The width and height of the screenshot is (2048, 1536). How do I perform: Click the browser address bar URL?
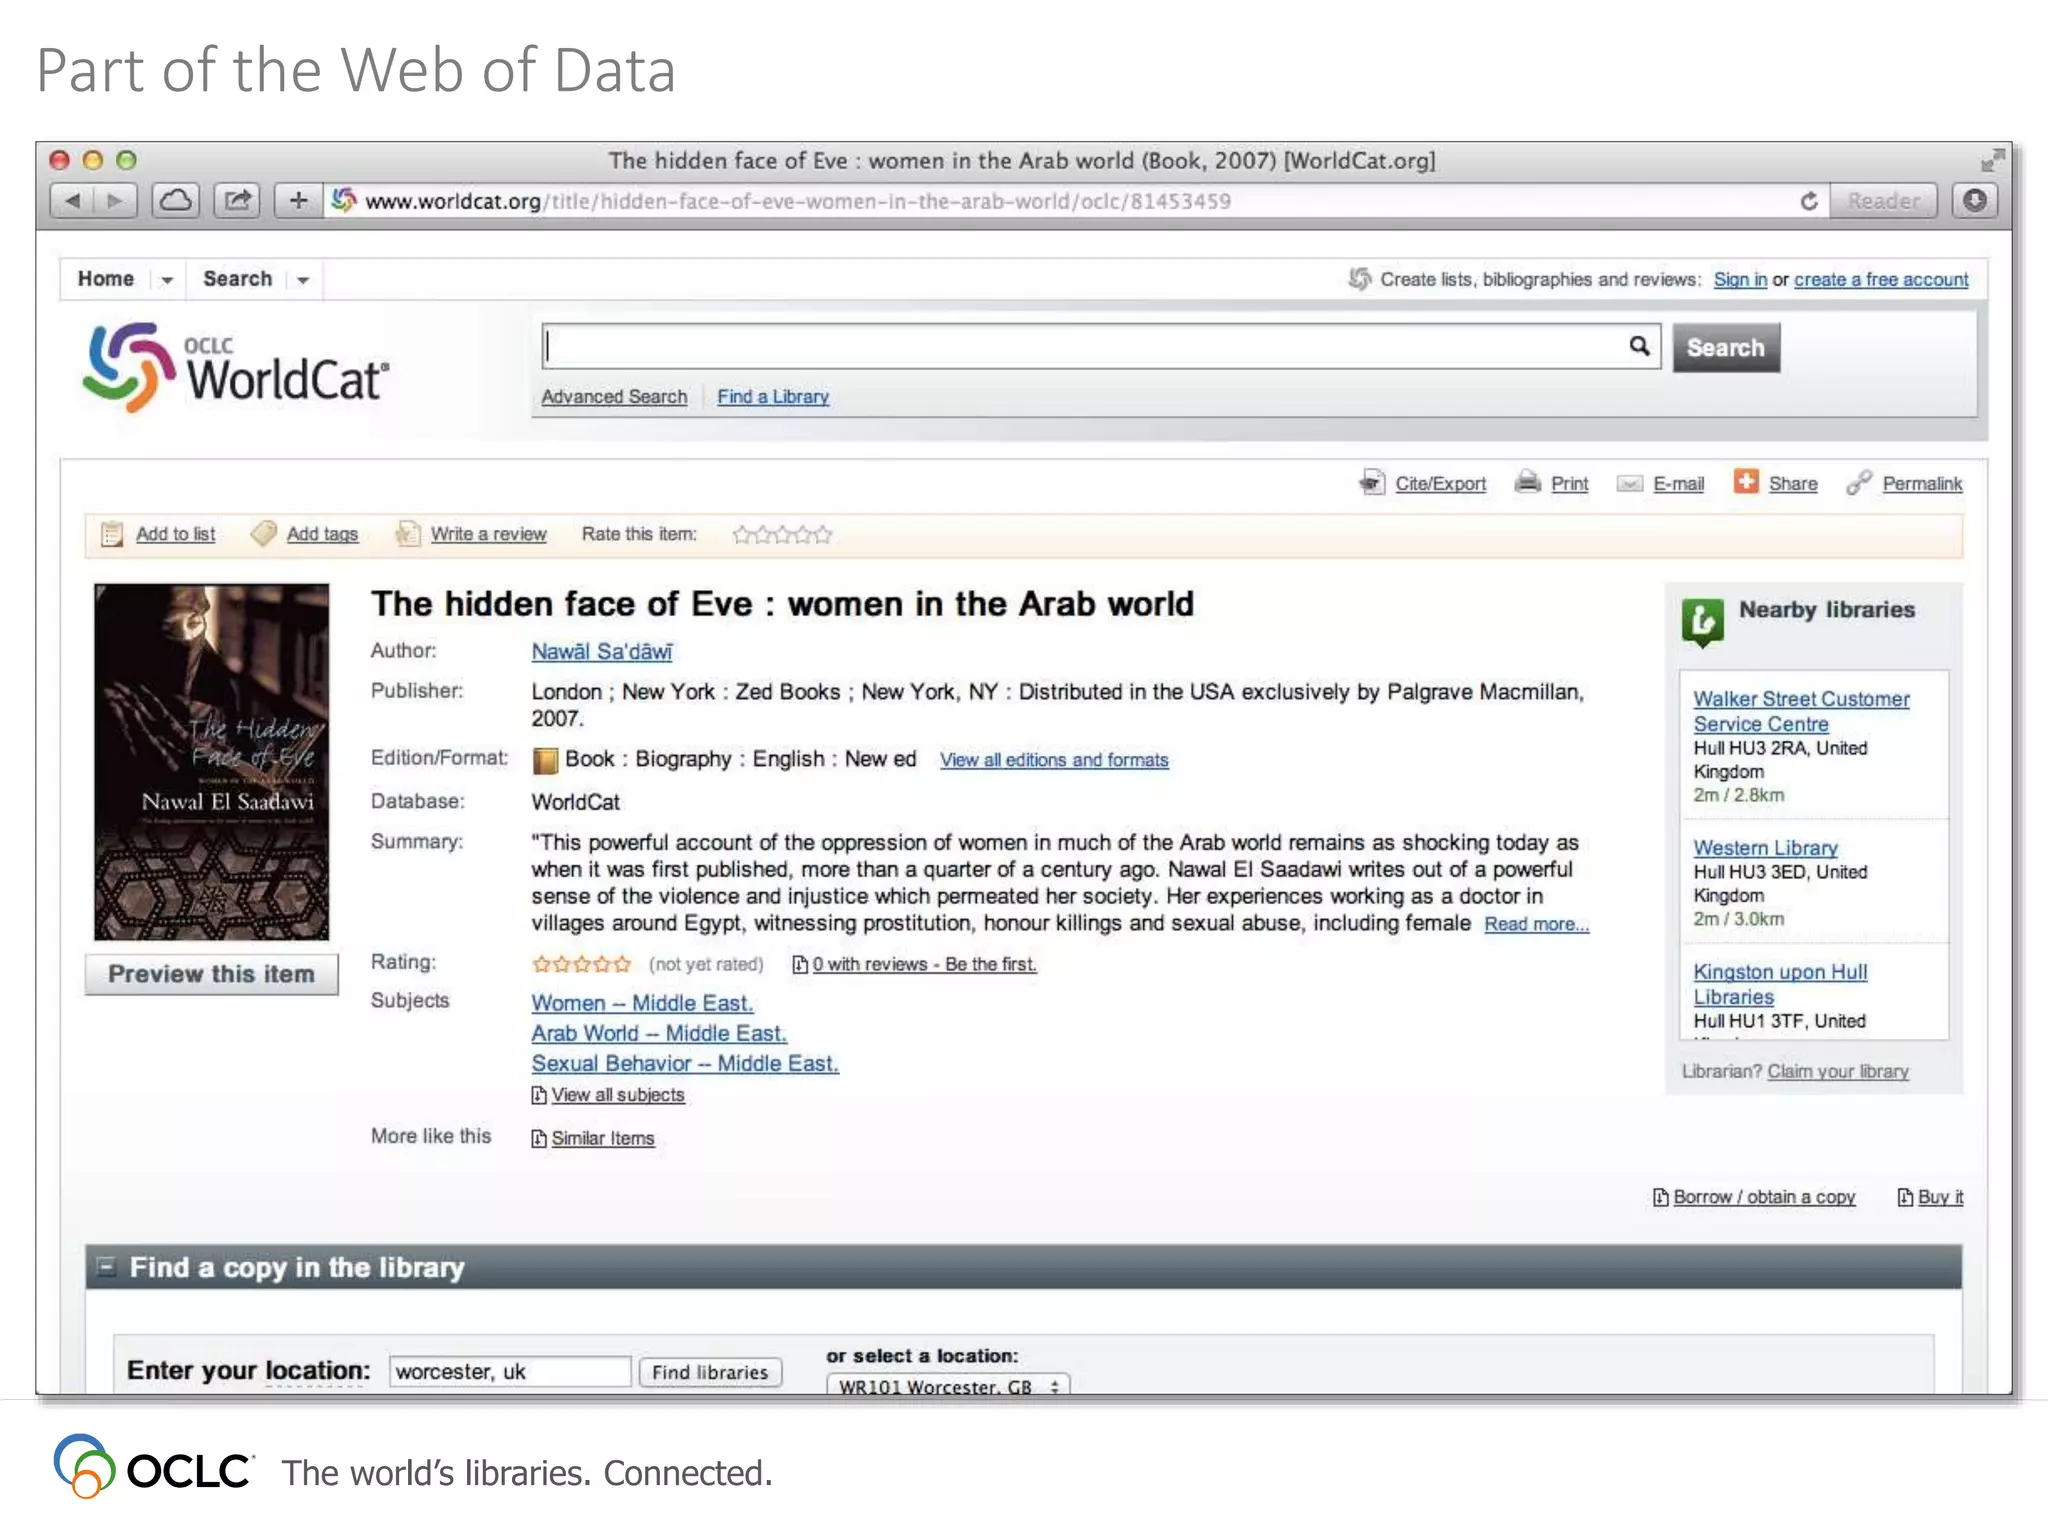797,201
